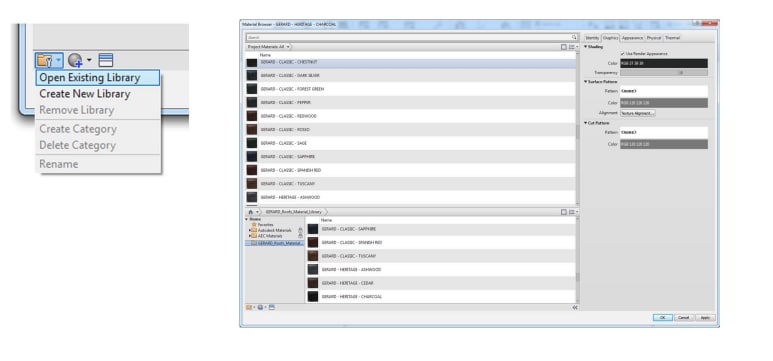Click the Surface Pattern color swatch
This screenshot has height=361, width=773.
[664, 103]
